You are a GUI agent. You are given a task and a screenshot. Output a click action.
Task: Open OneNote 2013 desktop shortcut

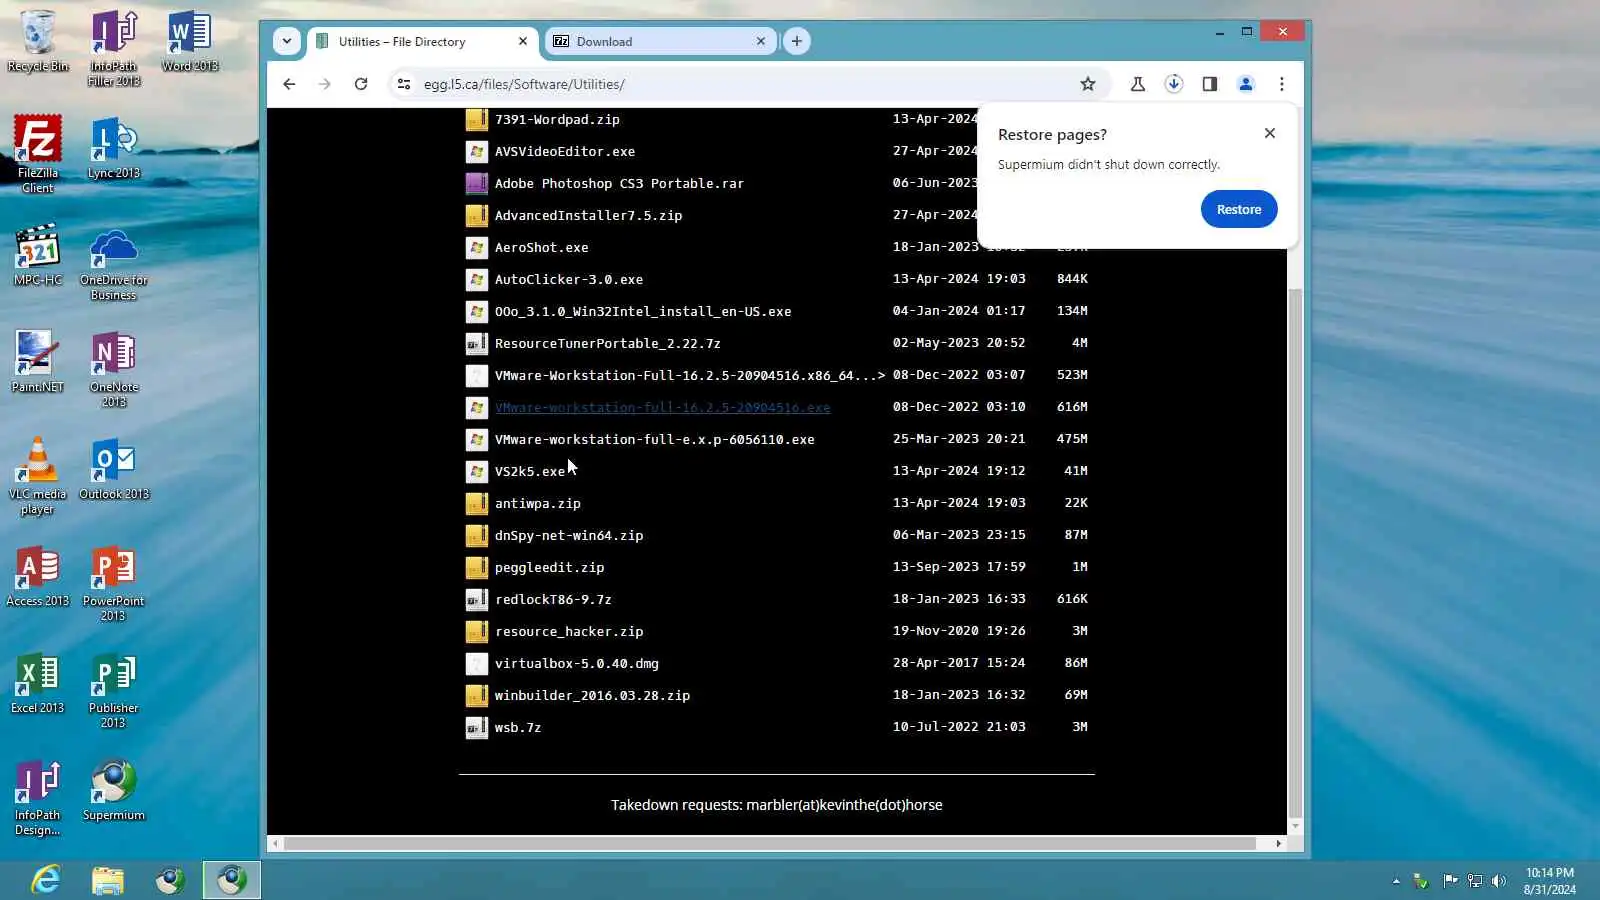(x=114, y=370)
